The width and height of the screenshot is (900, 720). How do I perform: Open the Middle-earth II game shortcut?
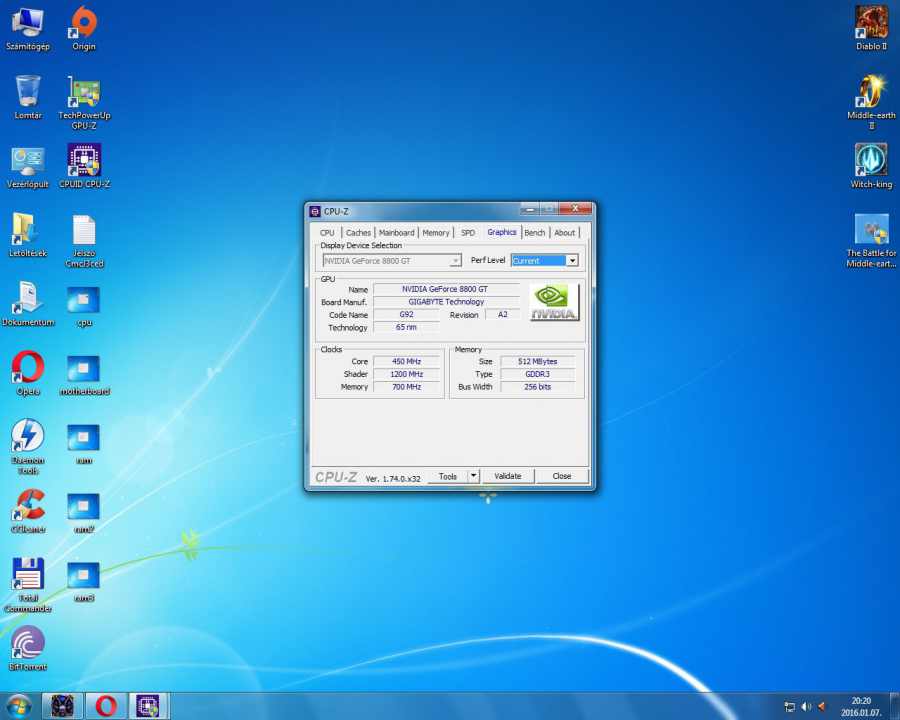871,102
